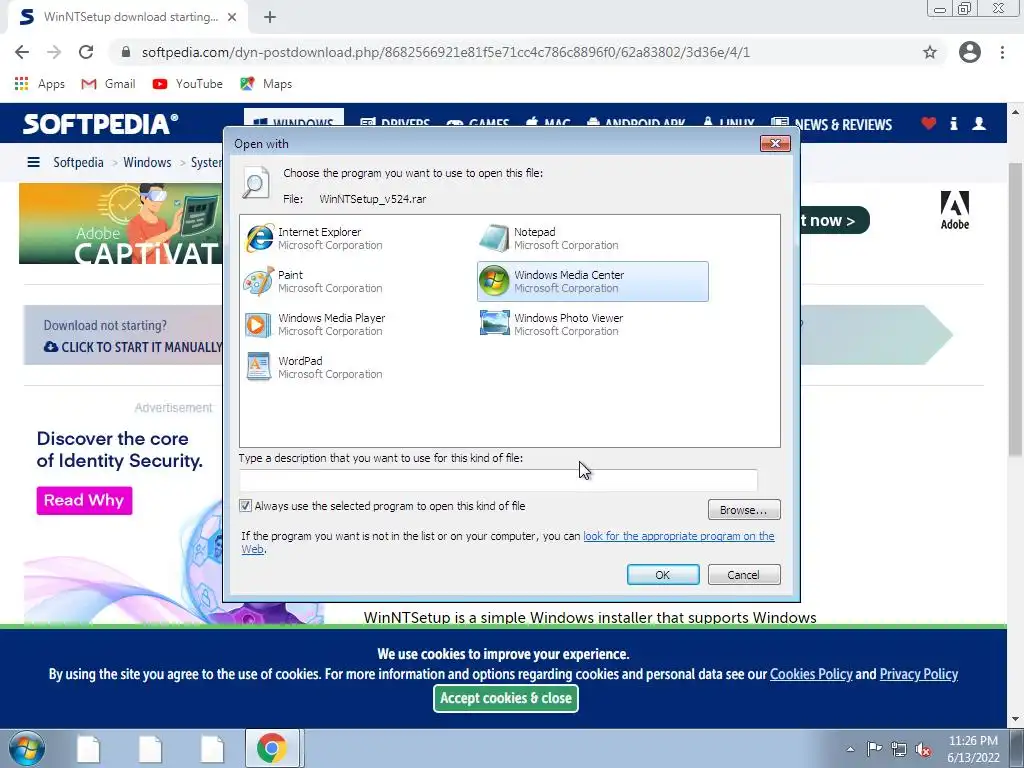Image resolution: width=1024 pixels, height=768 pixels.
Task: Select Windows Media Player icon
Action: coord(259,325)
